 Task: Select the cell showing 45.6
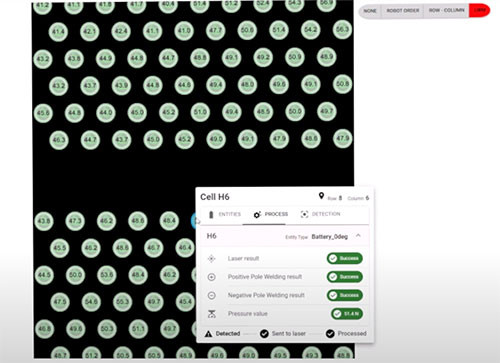[x=43, y=113]
